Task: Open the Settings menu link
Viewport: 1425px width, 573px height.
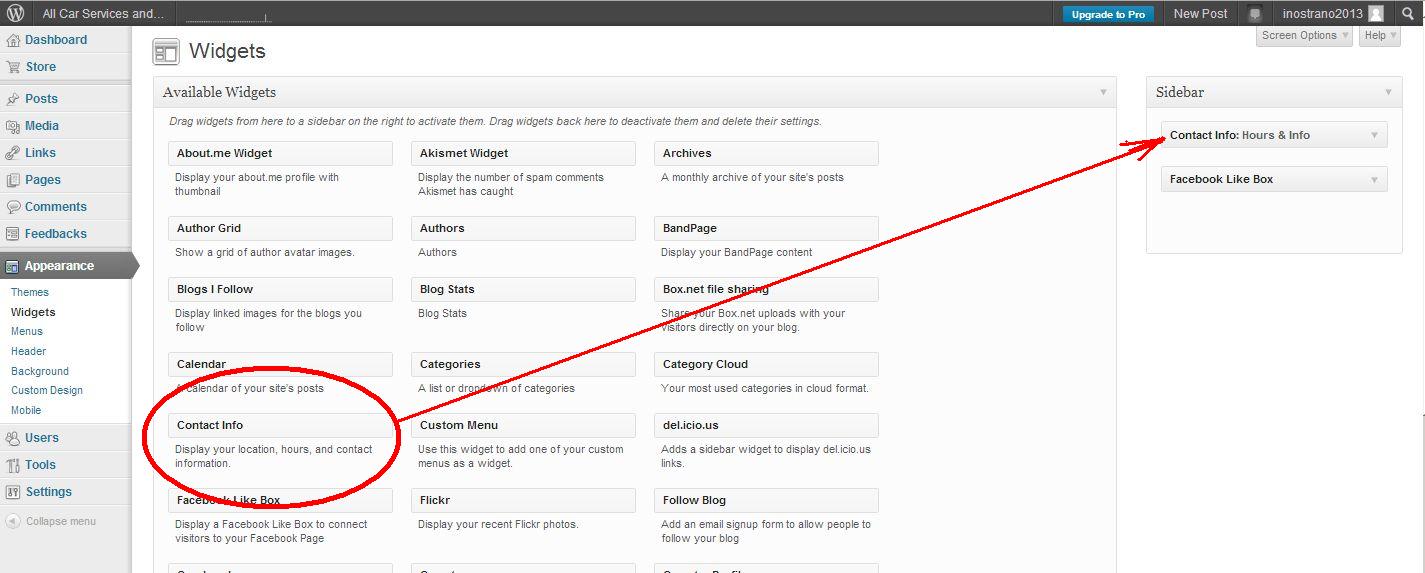Action: coord(49,492)
